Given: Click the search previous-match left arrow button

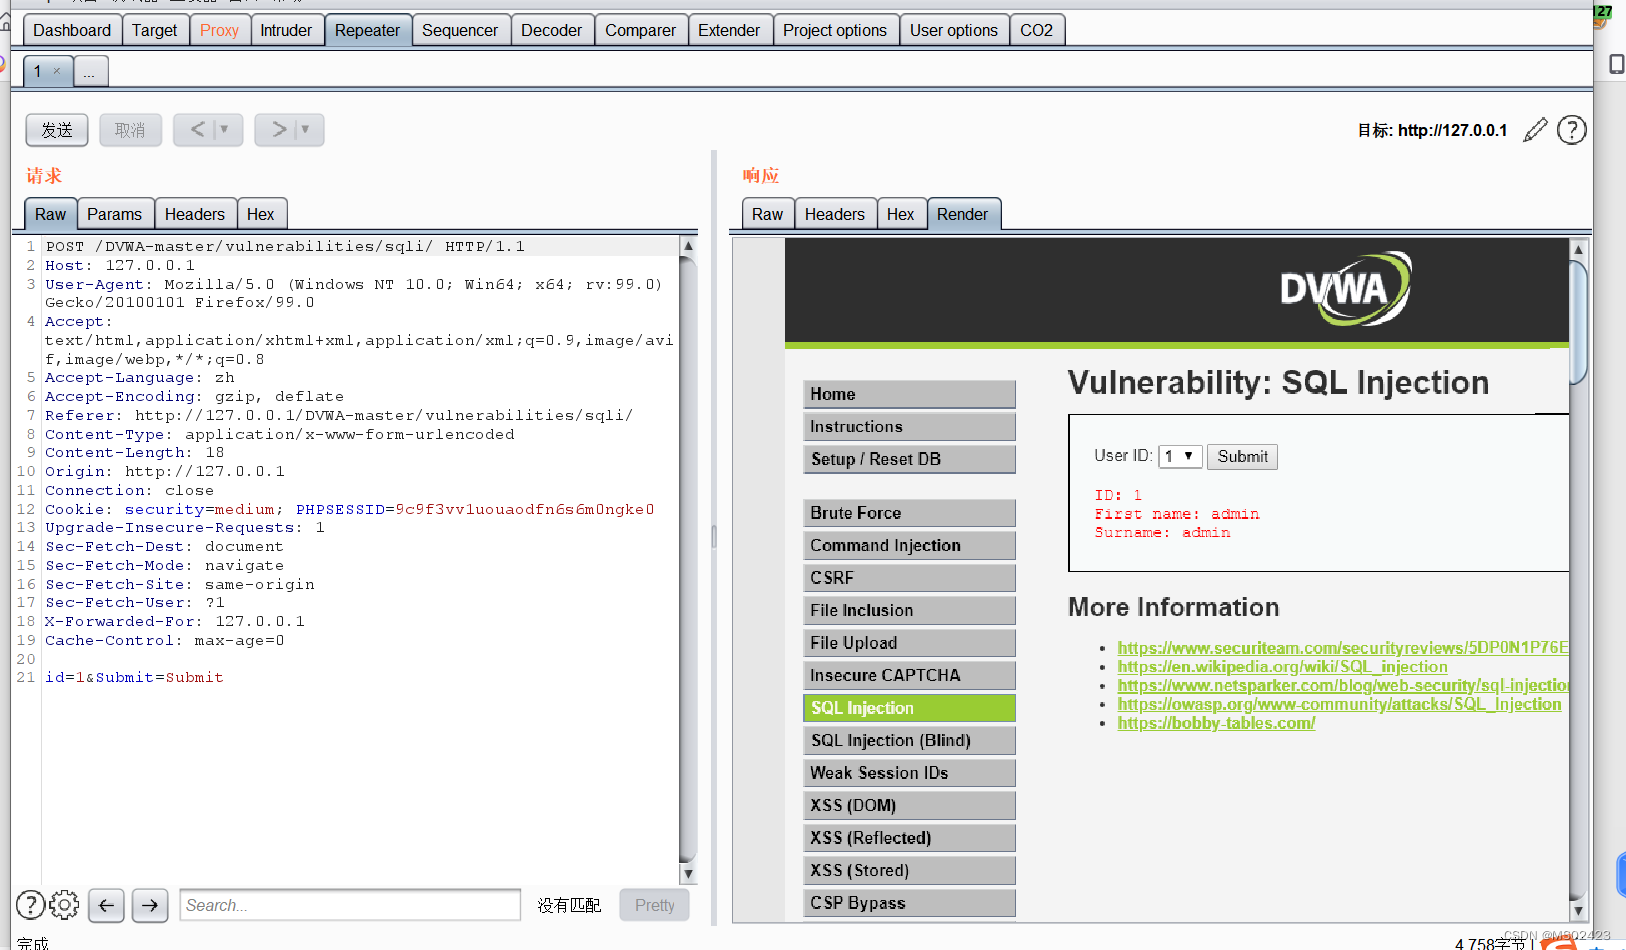Looking at the screenshot, I should [106, 905].
